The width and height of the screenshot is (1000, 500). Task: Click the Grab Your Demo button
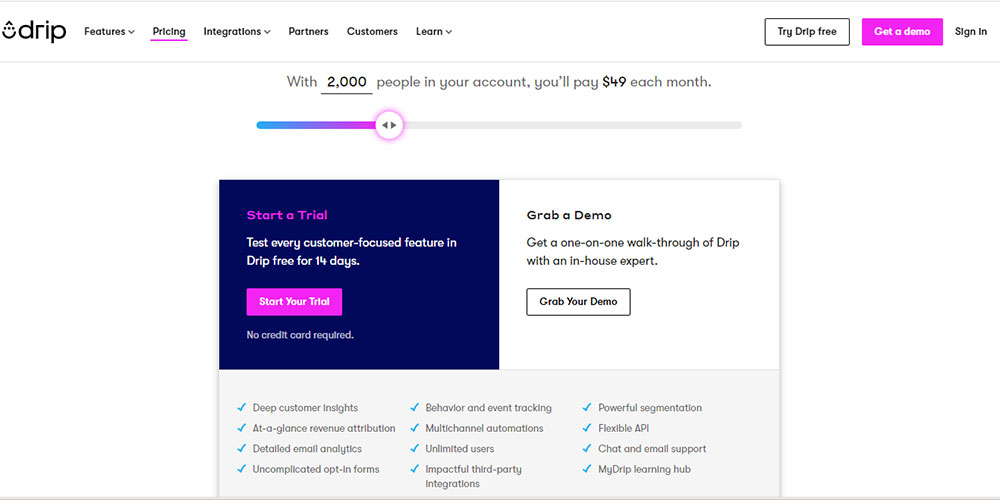pos(578,302)
